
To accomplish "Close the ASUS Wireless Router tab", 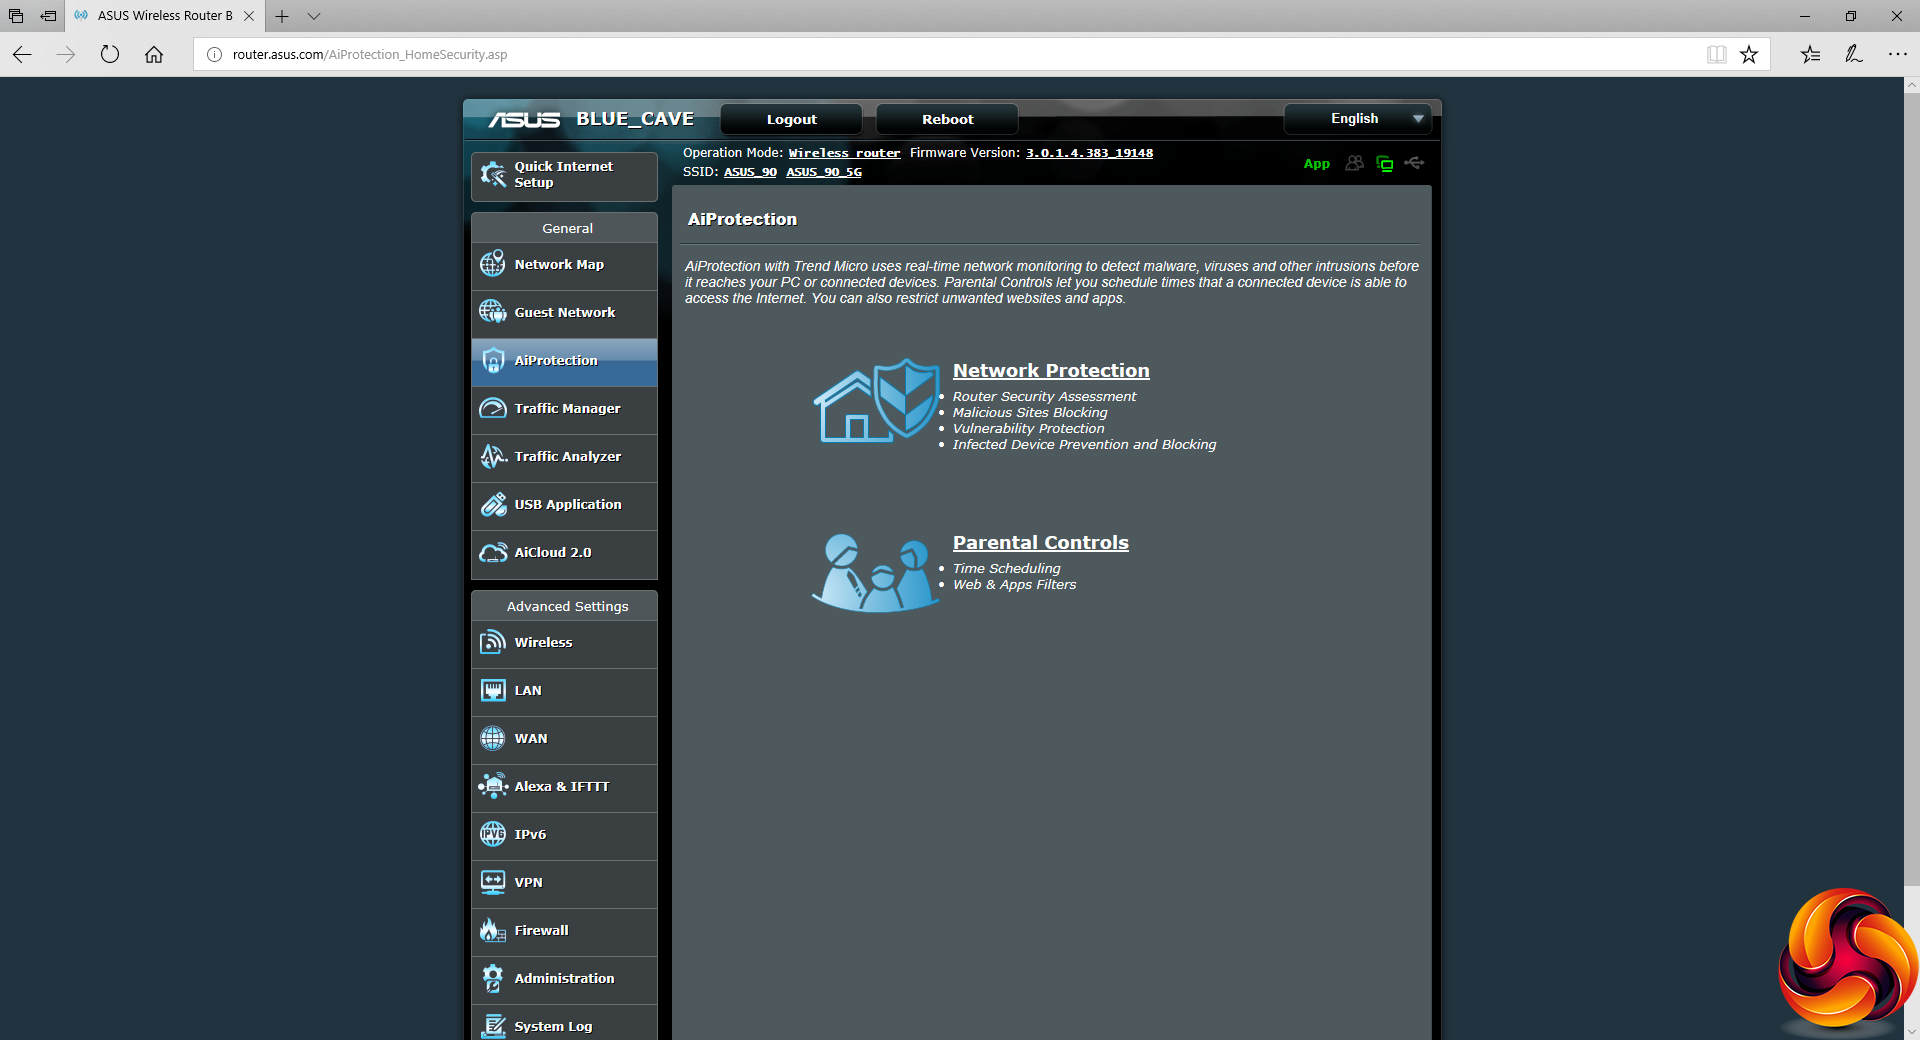I will click(249, 16).
